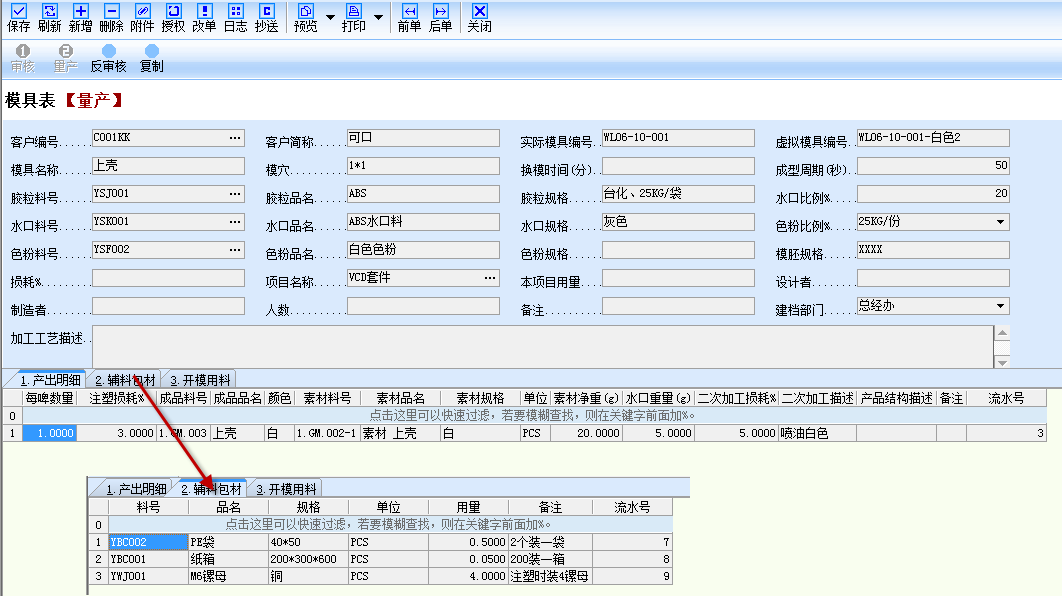The height and width of the screenshot is (596, 1062).
Task: Select the YBC002 cell
Action: click(x=148, y=542)
